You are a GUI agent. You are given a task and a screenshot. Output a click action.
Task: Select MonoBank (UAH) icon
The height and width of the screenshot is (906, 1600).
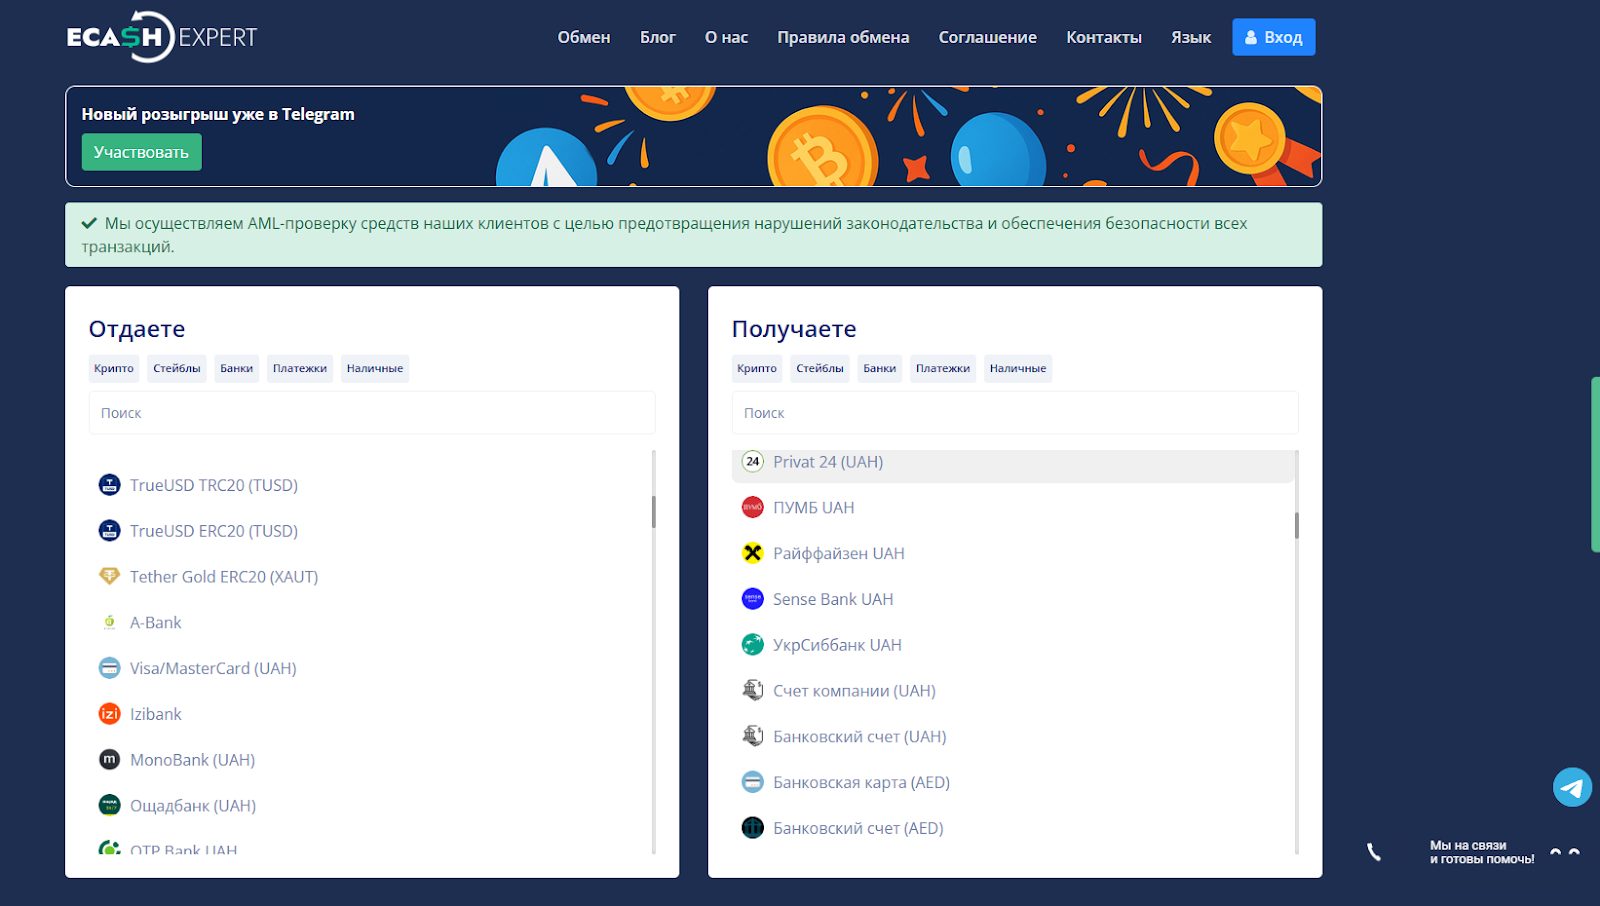(x=110, y=760)
